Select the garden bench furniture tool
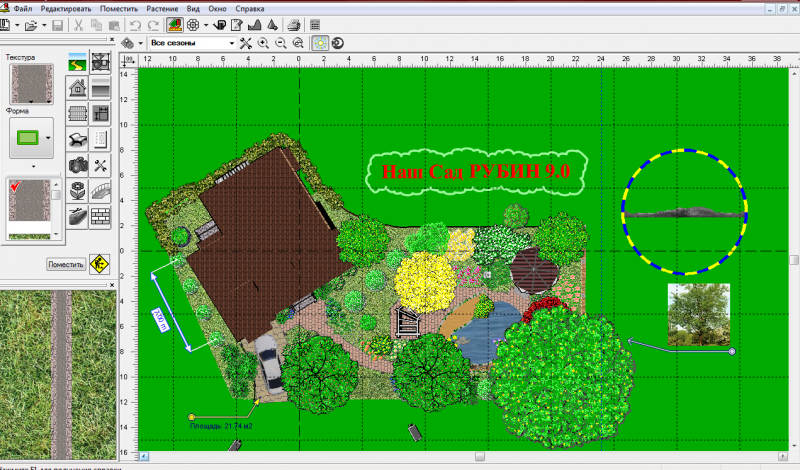 78,139
